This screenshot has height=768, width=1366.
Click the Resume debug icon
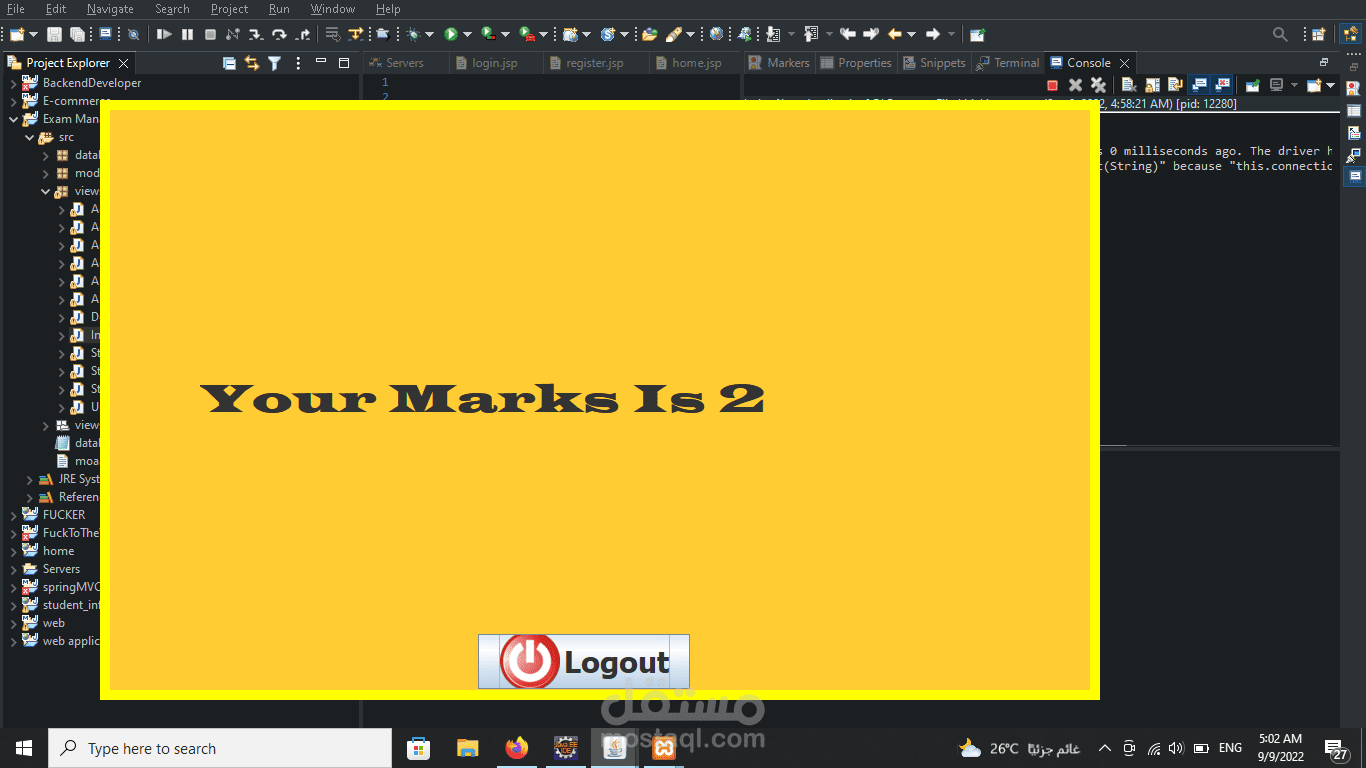point(164,34)
